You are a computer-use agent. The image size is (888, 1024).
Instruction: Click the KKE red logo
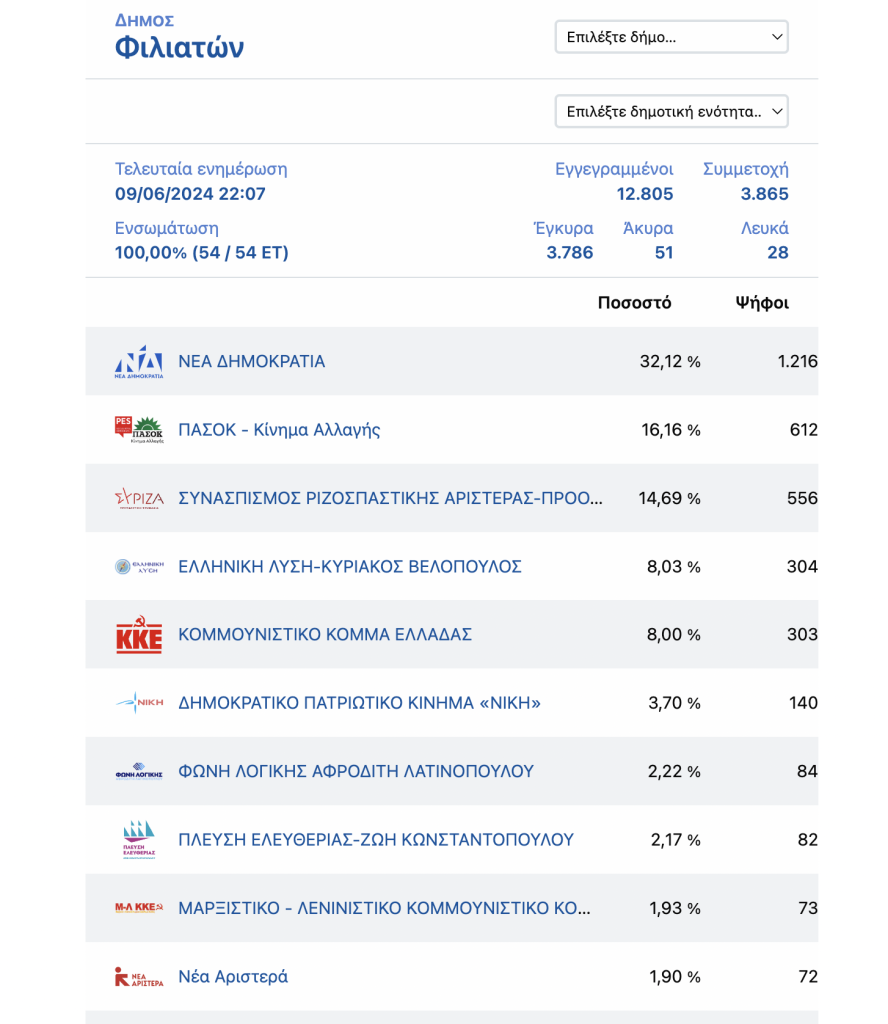(x=139, y=635)
